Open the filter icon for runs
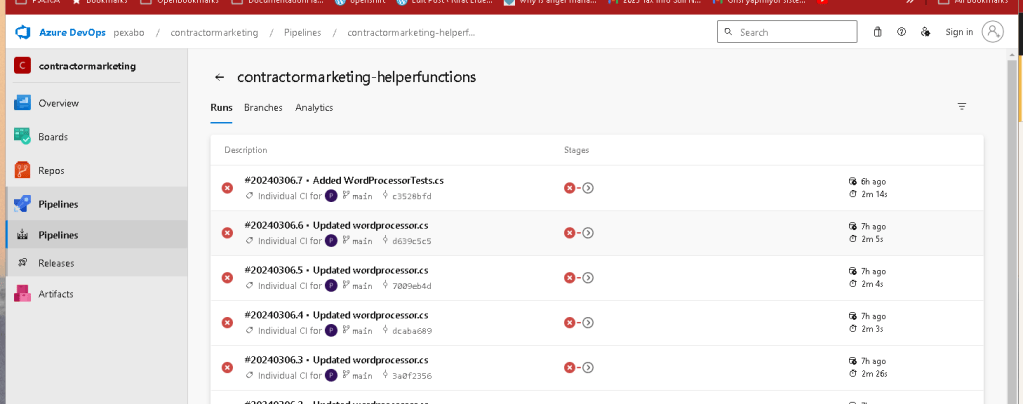 point(962,106)
